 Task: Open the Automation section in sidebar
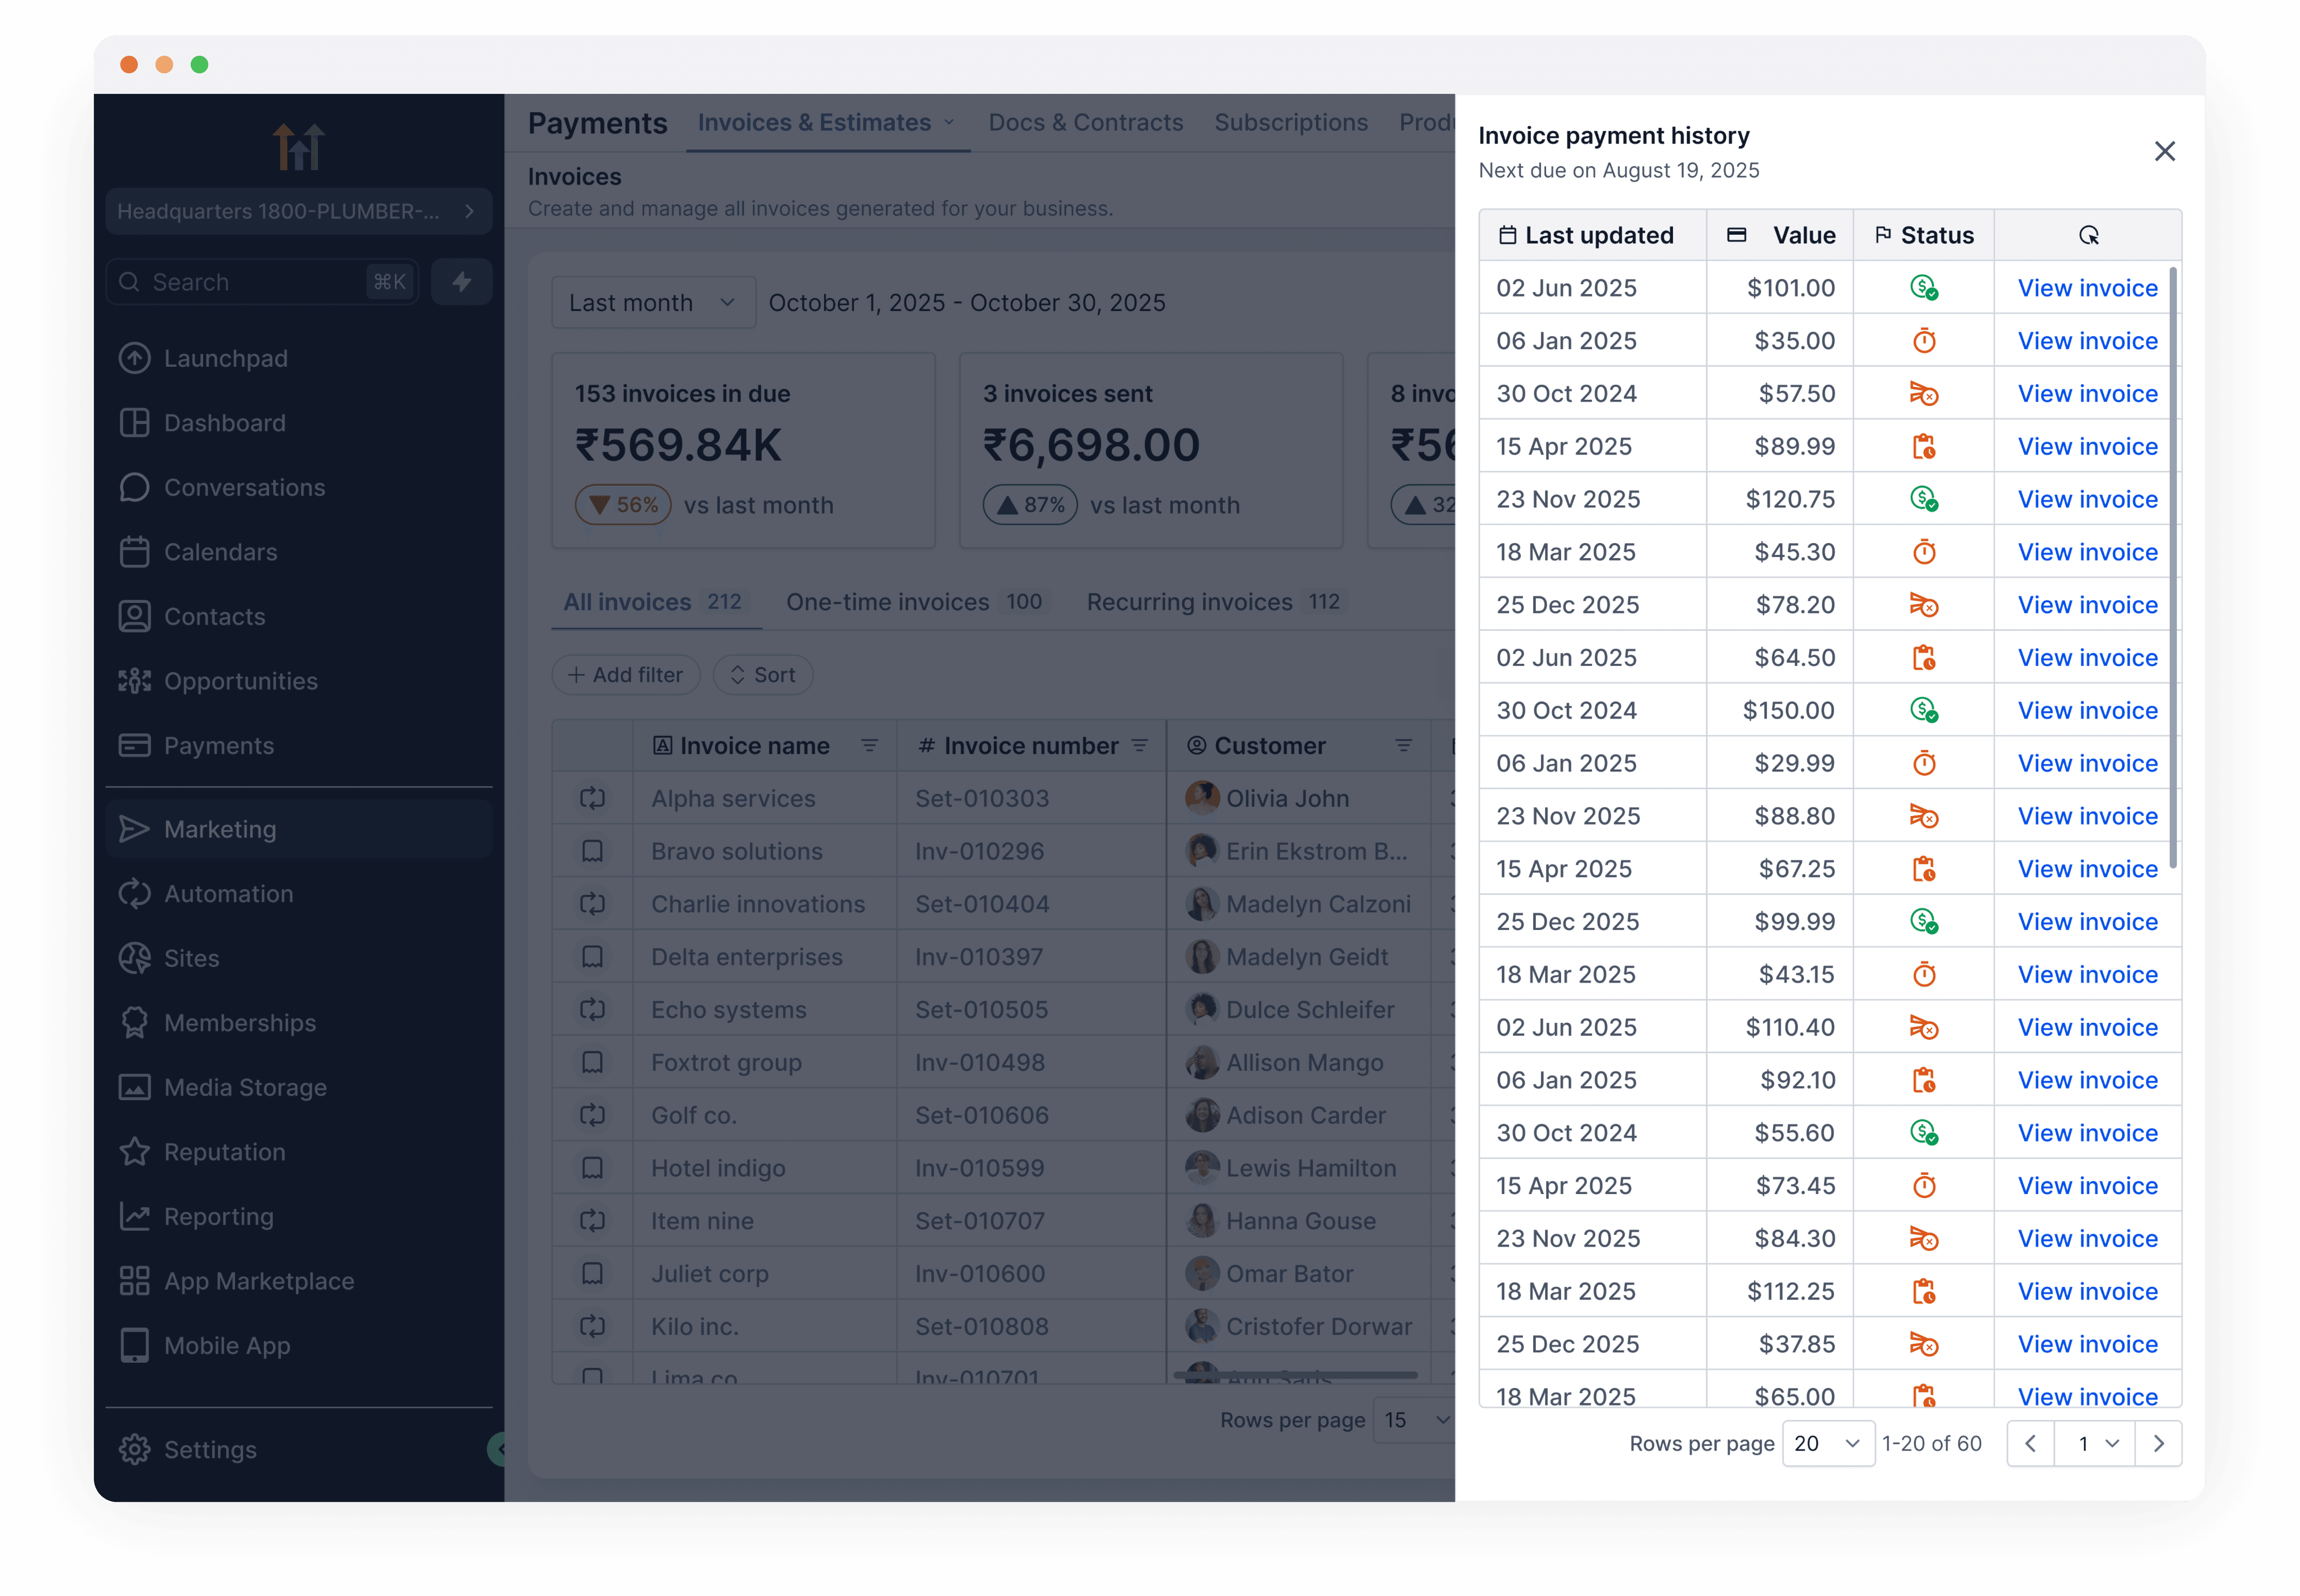click(x=228, y=893)
